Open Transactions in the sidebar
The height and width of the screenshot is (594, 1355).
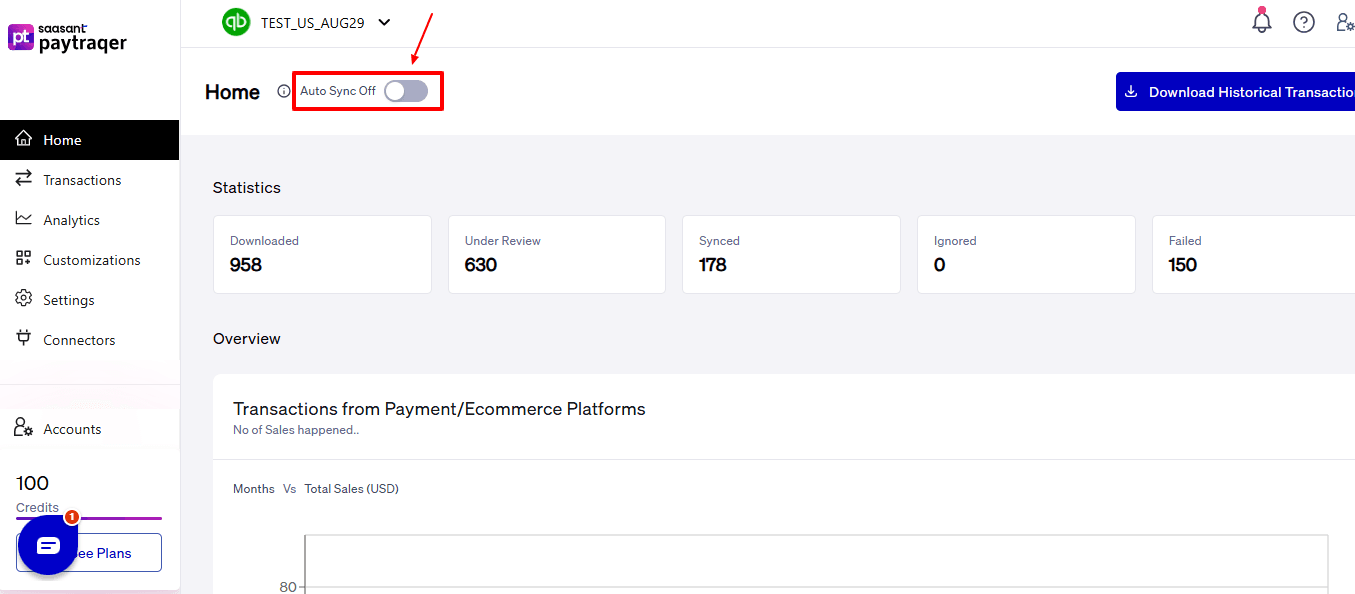point(82,180)
